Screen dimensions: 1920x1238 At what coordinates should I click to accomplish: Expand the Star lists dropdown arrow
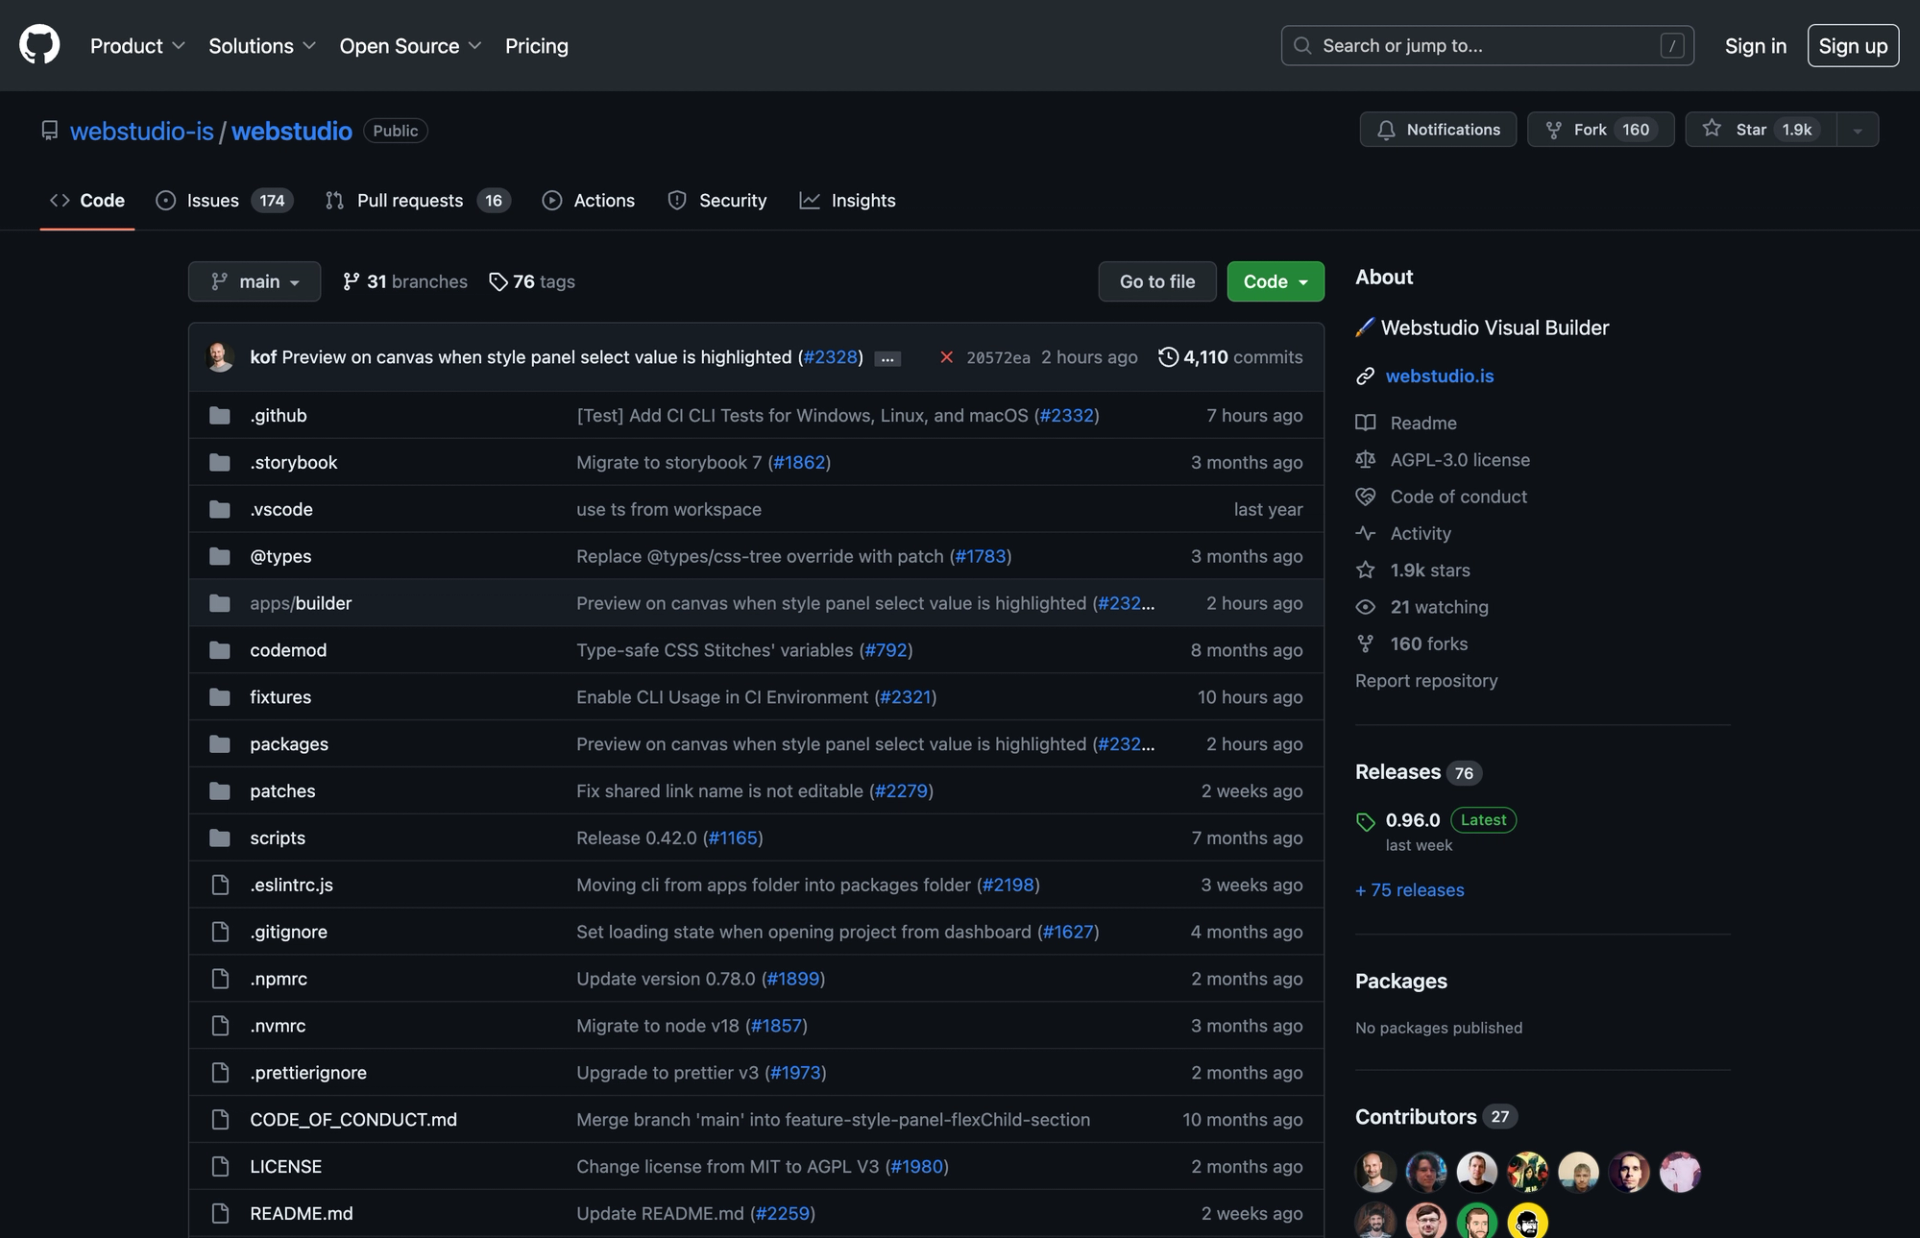(1857, 130)
